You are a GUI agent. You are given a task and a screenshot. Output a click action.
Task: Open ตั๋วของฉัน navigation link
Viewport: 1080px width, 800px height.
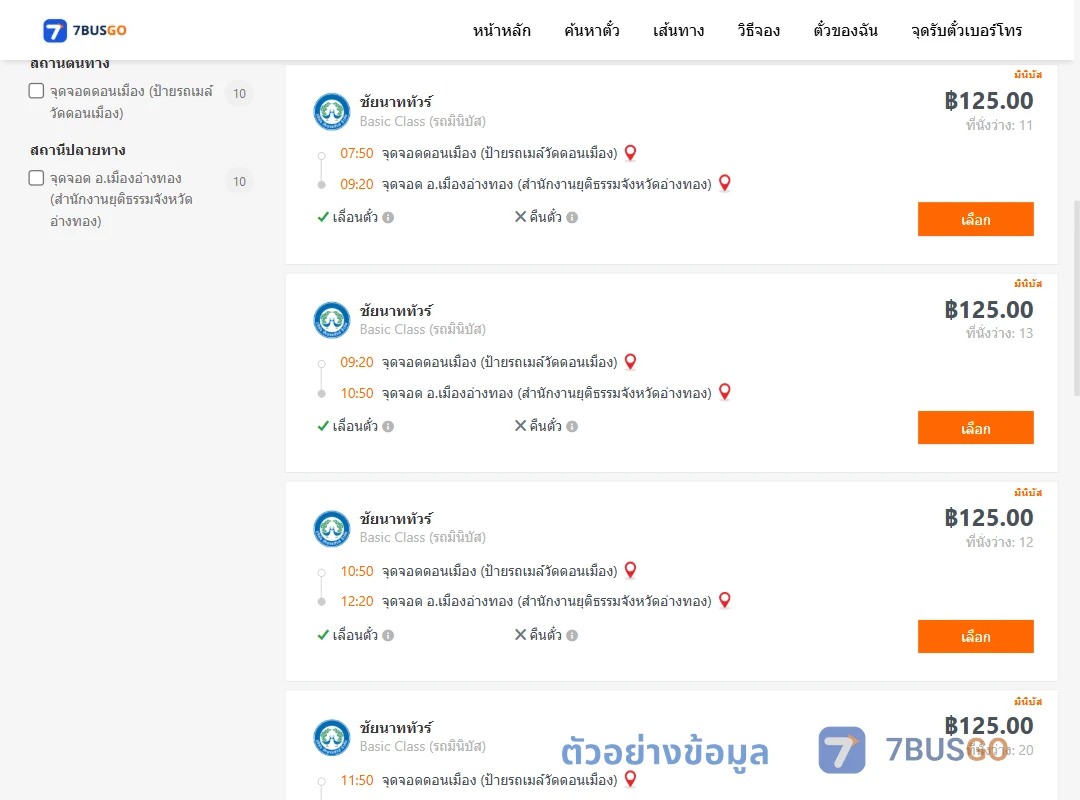coord(845,30)
